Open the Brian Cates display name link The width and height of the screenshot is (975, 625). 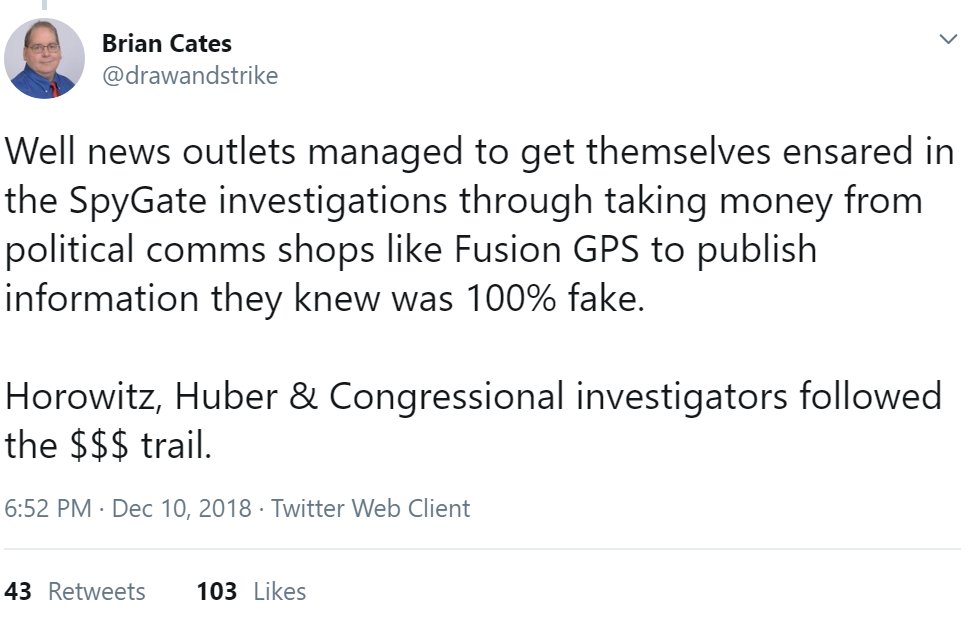tap(167, 43)
